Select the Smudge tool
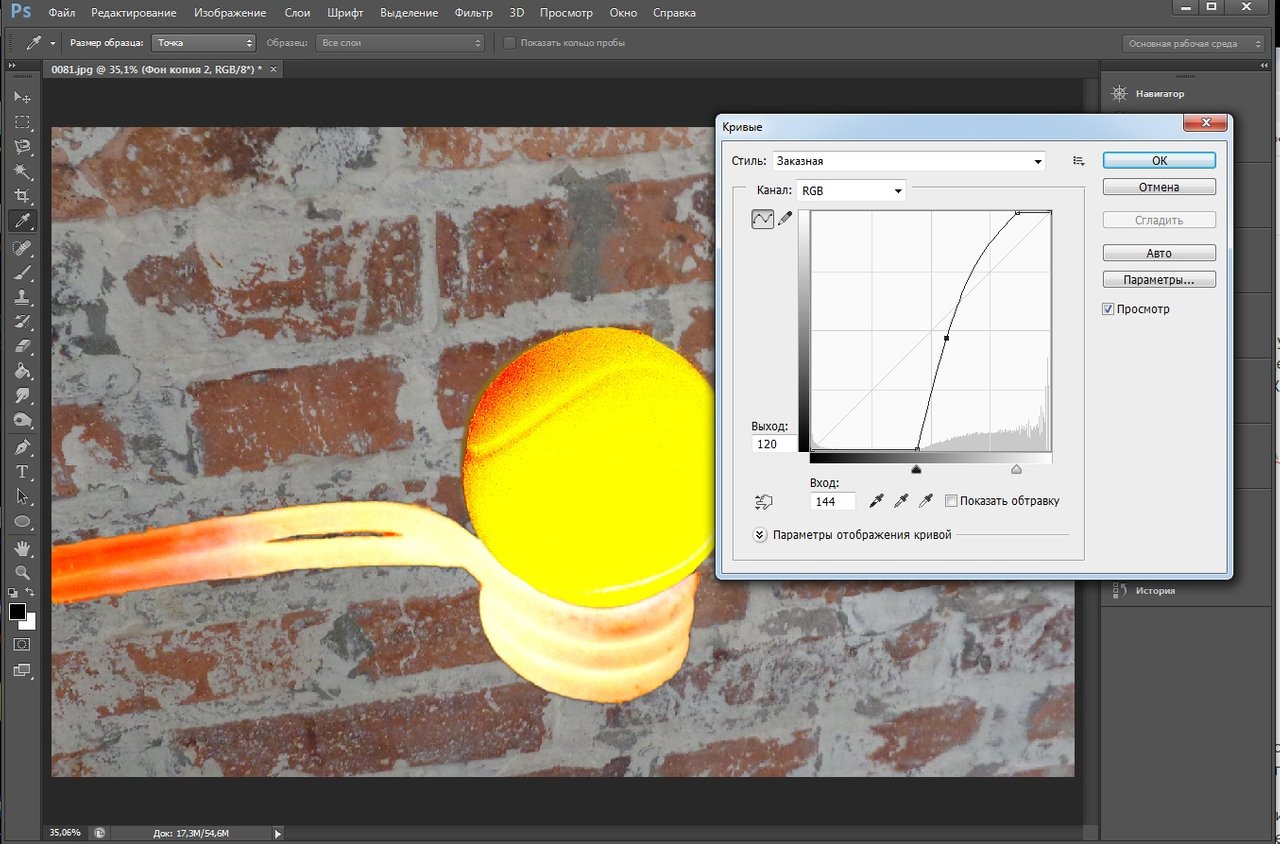Screen dimensions: 1280x844 (22, 396)
